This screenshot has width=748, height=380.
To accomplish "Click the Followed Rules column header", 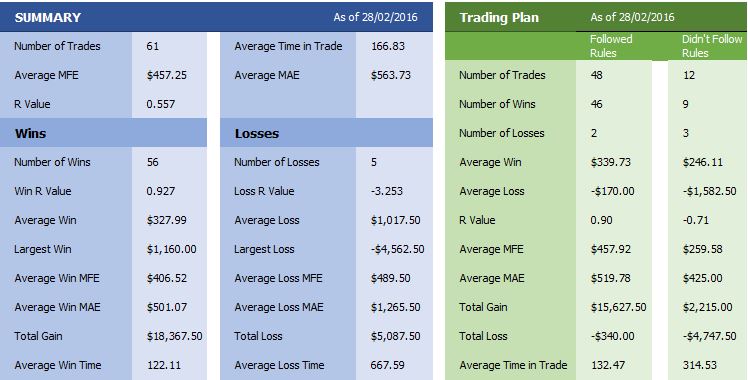I will pos(611,46).
